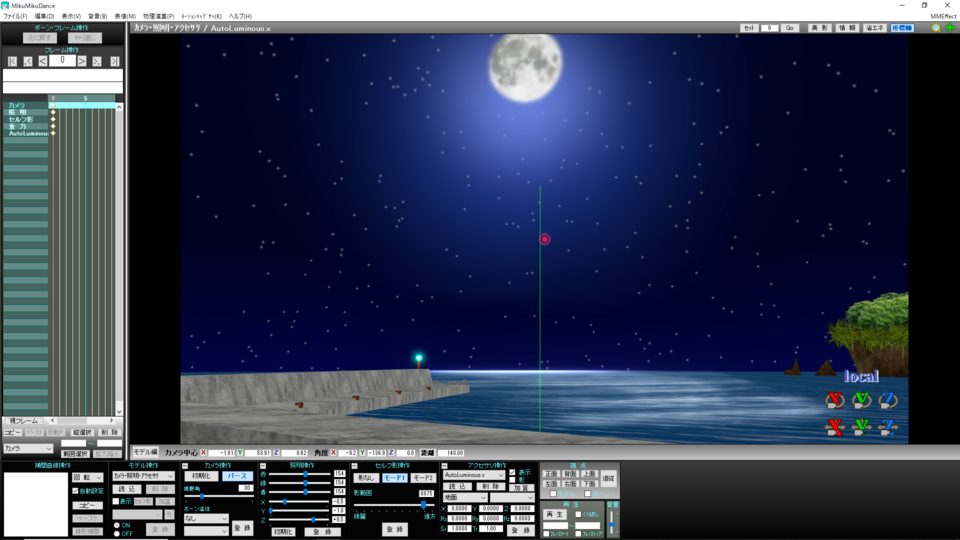
Task: Open the 回転 interpolation dropdown
Action: pos(88,477)
